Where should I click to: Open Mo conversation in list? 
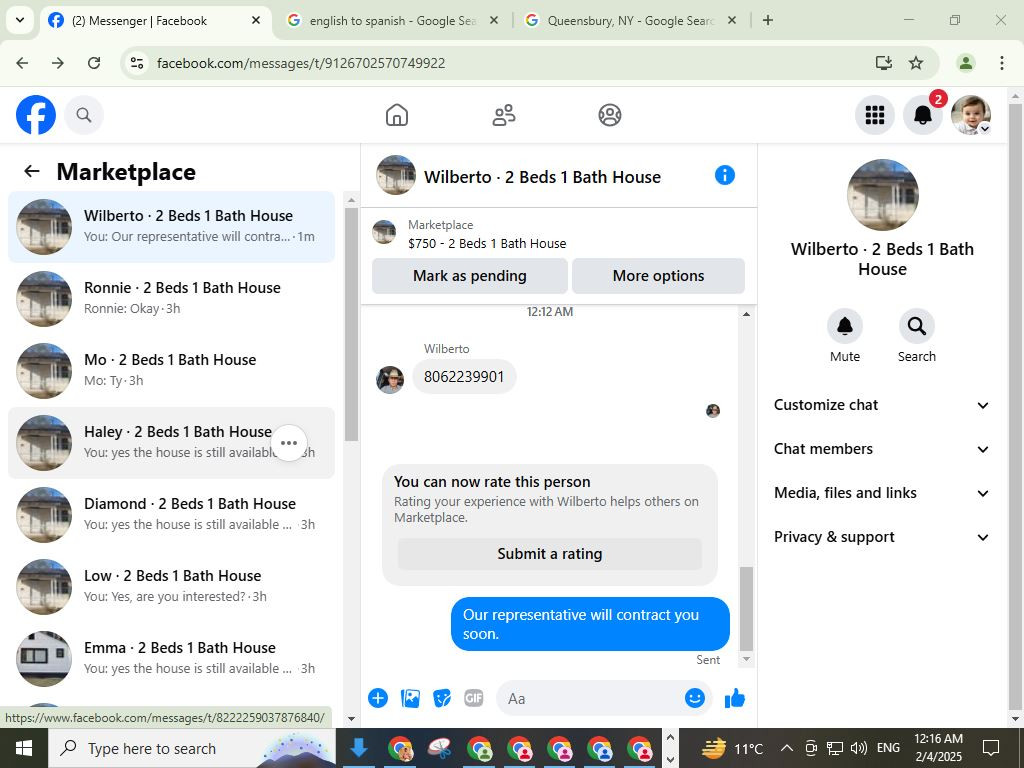click(171, 370)
